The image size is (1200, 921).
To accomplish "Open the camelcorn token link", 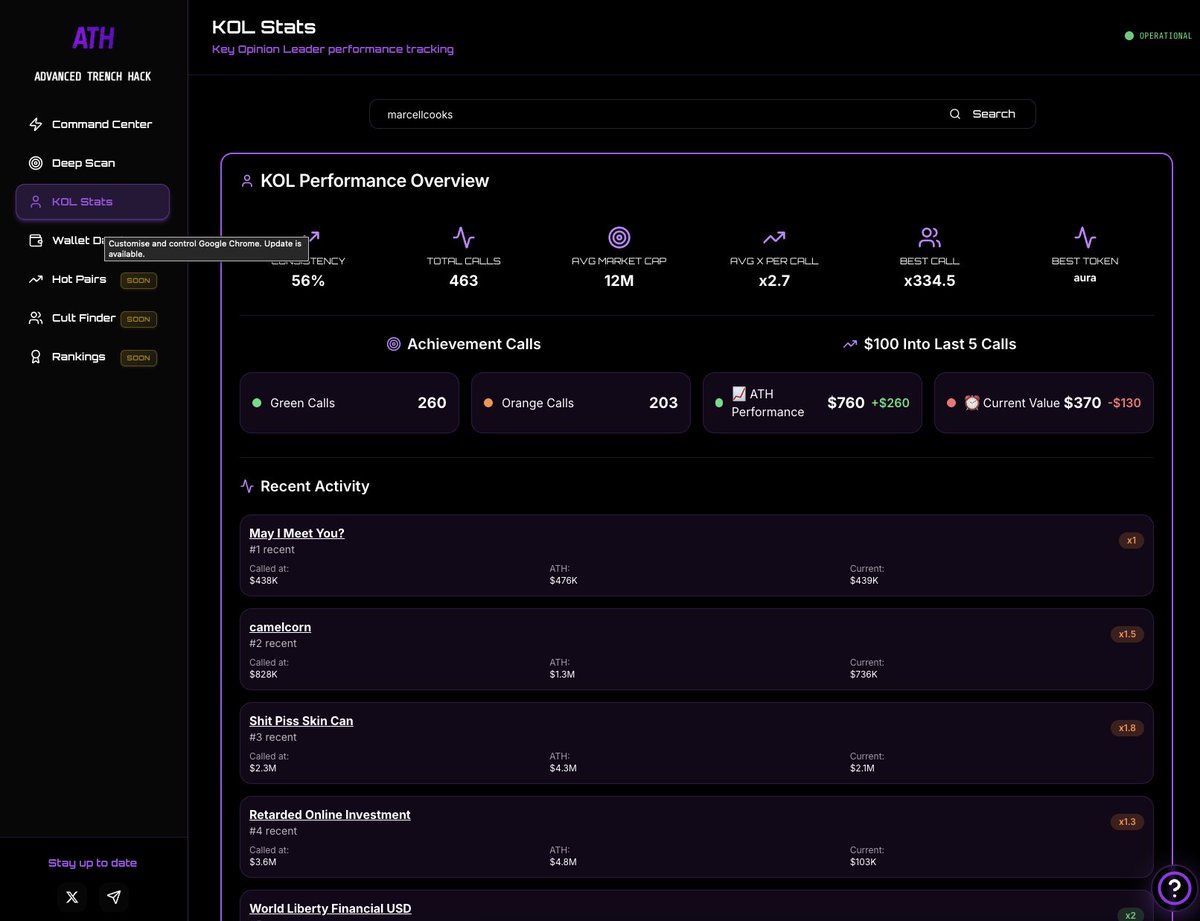I will pyautogui.click(x=280, y=627).
